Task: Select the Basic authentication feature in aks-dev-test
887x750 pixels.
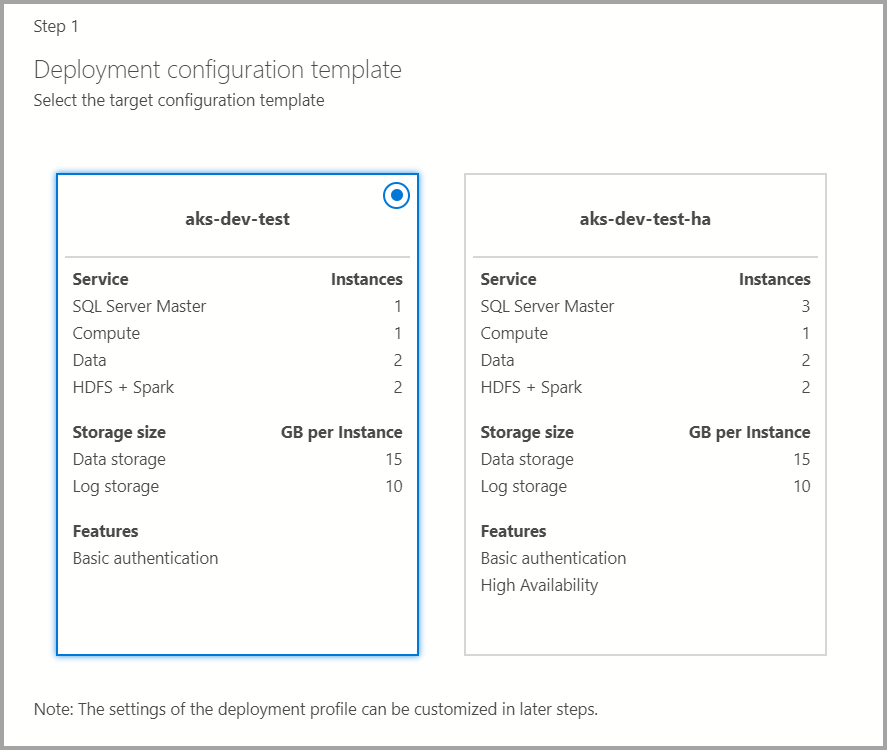Action: coord(145,558)
